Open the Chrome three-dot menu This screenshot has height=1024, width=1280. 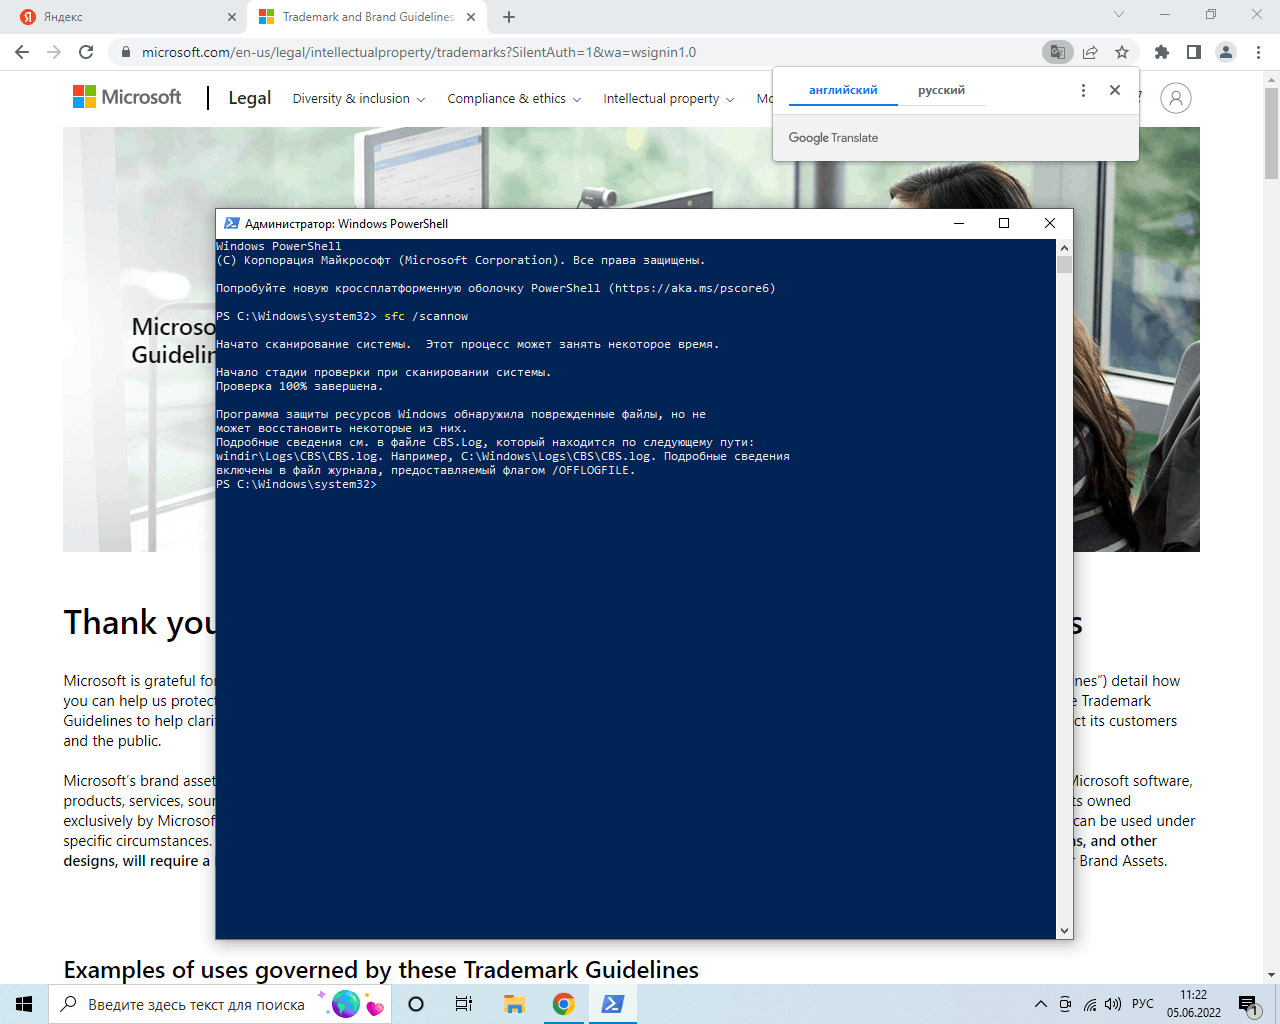click(1258, 52)
